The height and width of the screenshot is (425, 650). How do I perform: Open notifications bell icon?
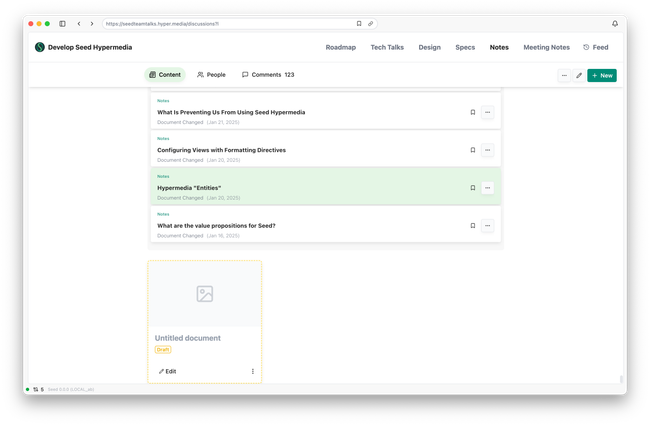615,23
